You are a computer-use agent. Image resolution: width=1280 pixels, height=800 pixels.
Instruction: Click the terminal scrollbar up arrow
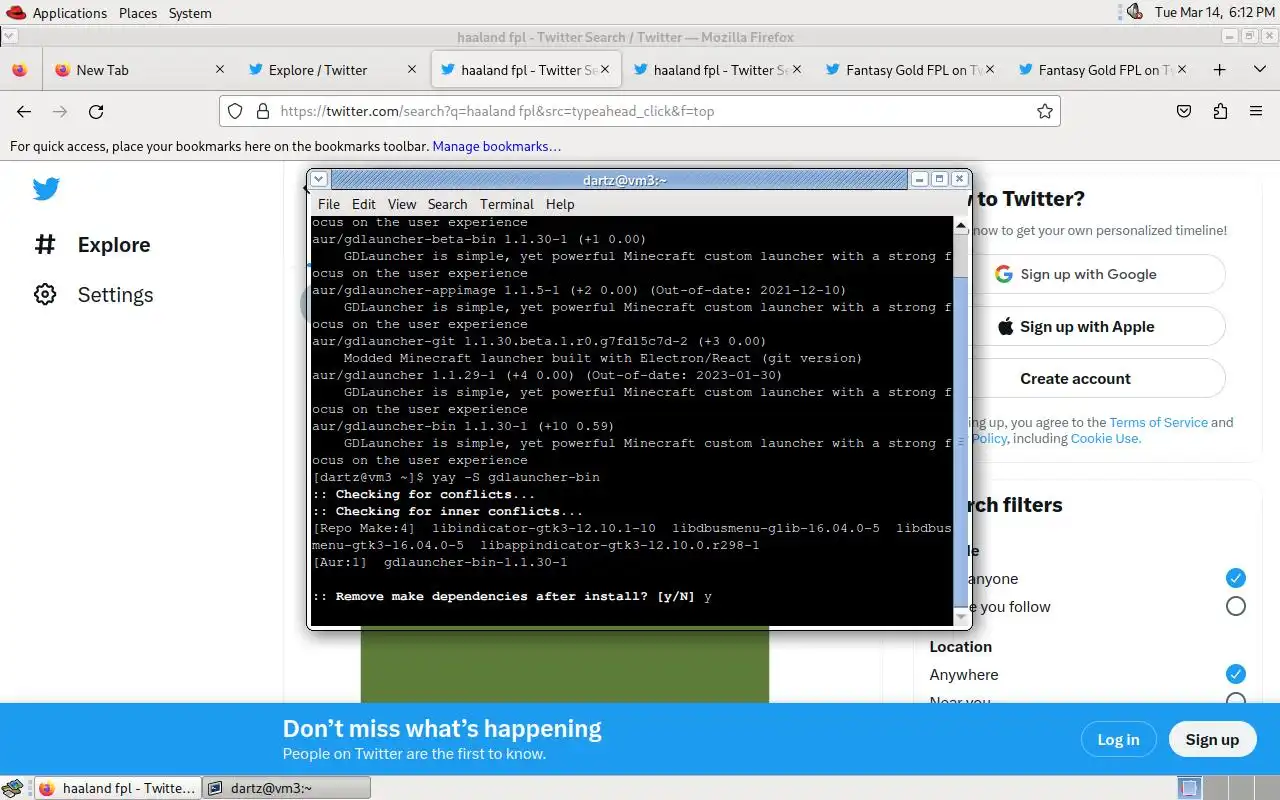coord(961,225)
